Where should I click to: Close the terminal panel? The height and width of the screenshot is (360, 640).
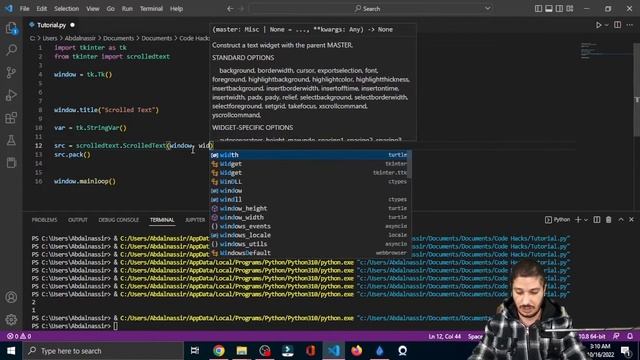631,220
